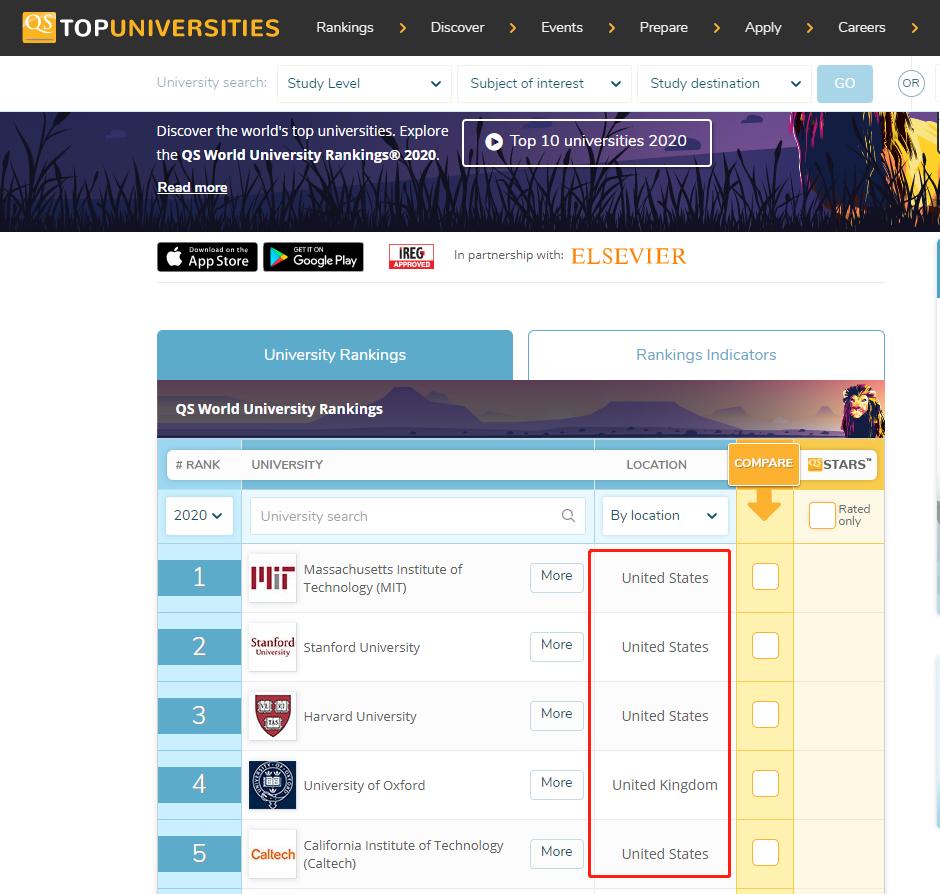Image resolution: width=940 pixels, height=894 pixels.
Task: Switch to Rankings Indicators tab
Action: pyautogui.click(x=706, y=355)
